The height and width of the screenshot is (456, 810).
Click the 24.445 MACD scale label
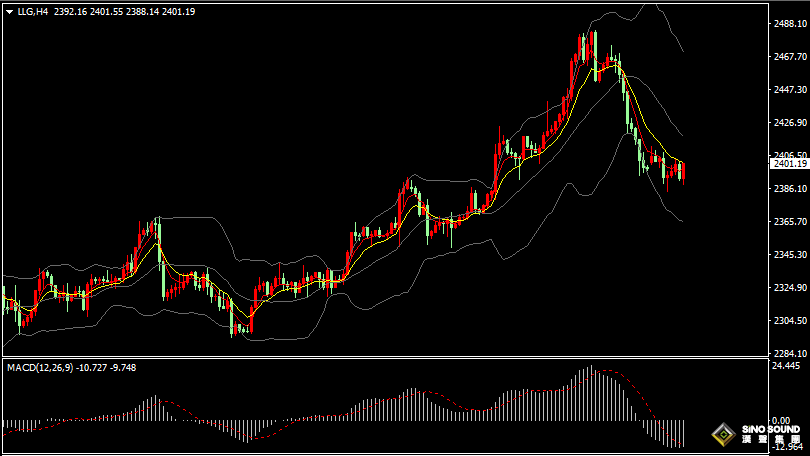[x=785, y=366]
